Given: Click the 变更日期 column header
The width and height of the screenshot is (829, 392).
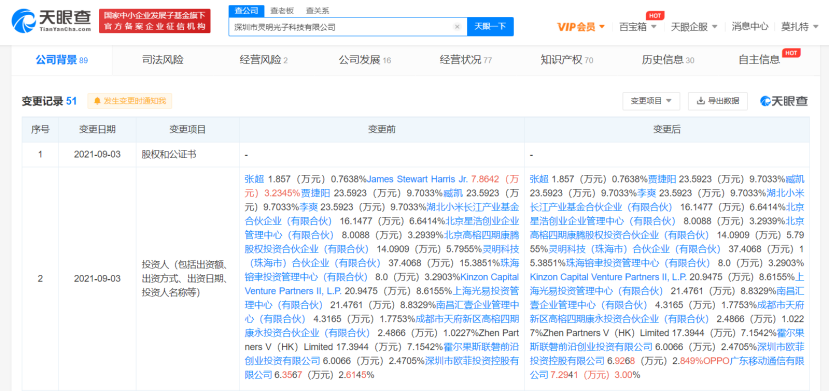Looking at the screenshot, I should click(x=97, y=130).
